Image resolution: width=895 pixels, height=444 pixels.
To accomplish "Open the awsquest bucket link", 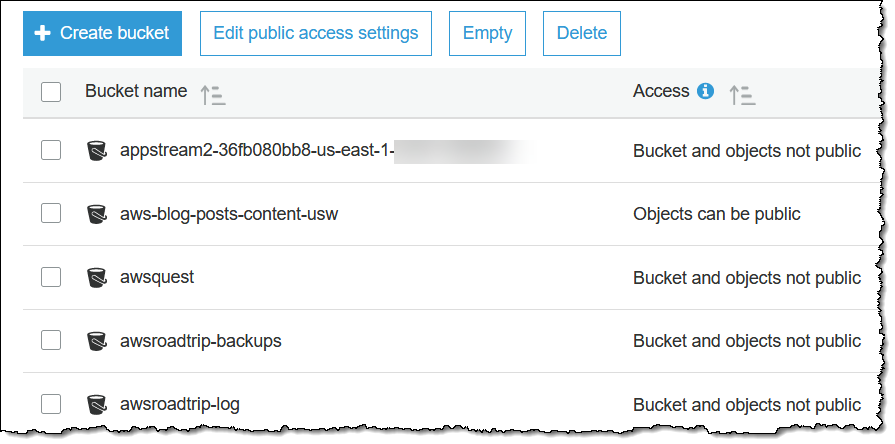I will [156, 277].
